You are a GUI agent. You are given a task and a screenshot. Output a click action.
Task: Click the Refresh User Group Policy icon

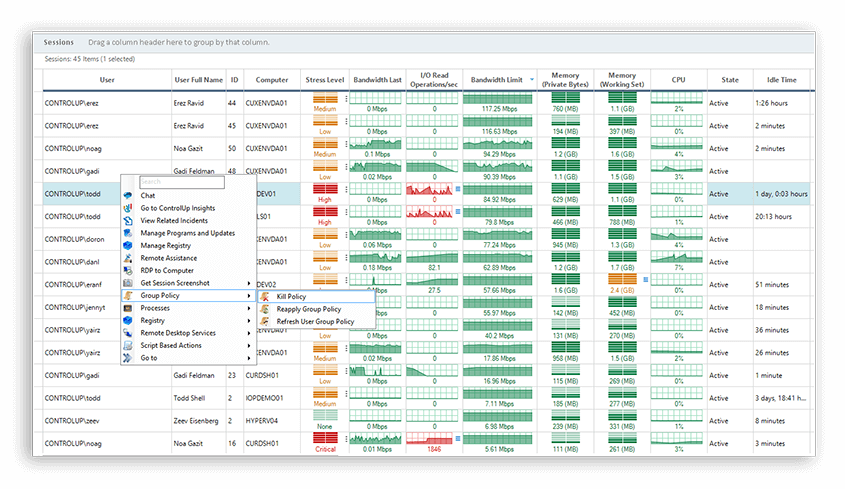tap(265, 321)
